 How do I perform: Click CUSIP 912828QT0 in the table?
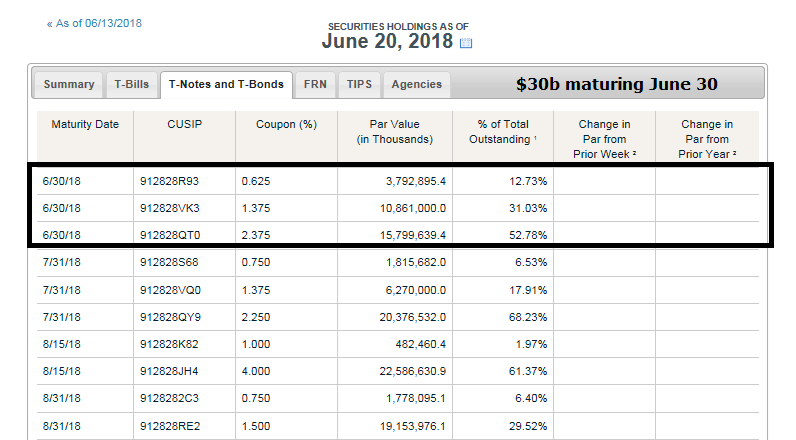tap(172, 234)
